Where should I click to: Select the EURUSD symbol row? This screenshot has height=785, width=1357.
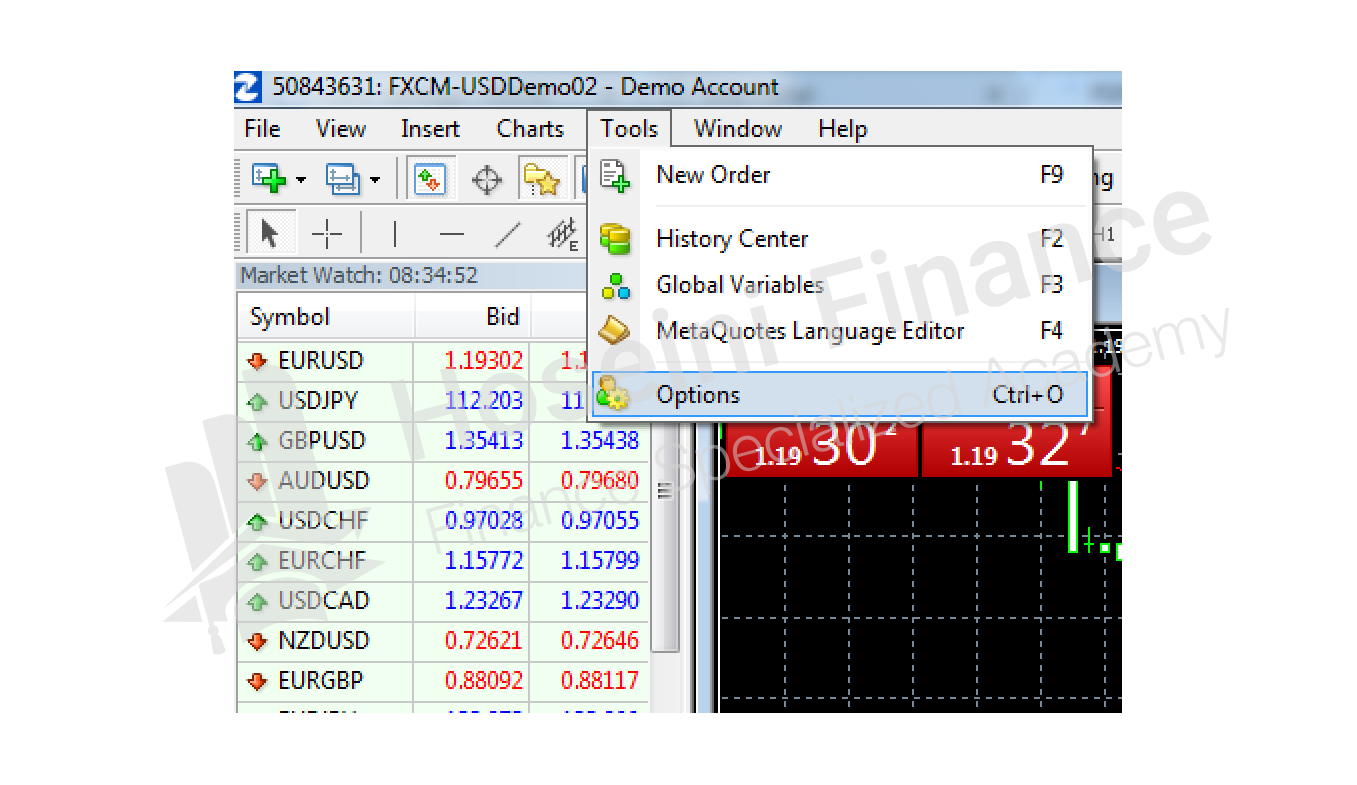443,361
